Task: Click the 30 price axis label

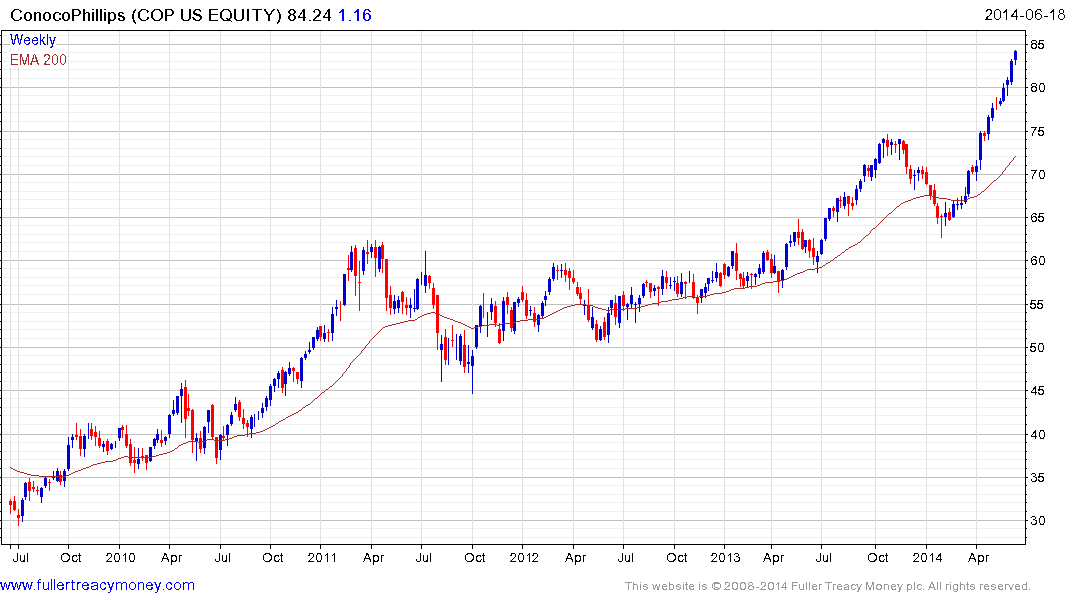Action: pos(1037,521)
